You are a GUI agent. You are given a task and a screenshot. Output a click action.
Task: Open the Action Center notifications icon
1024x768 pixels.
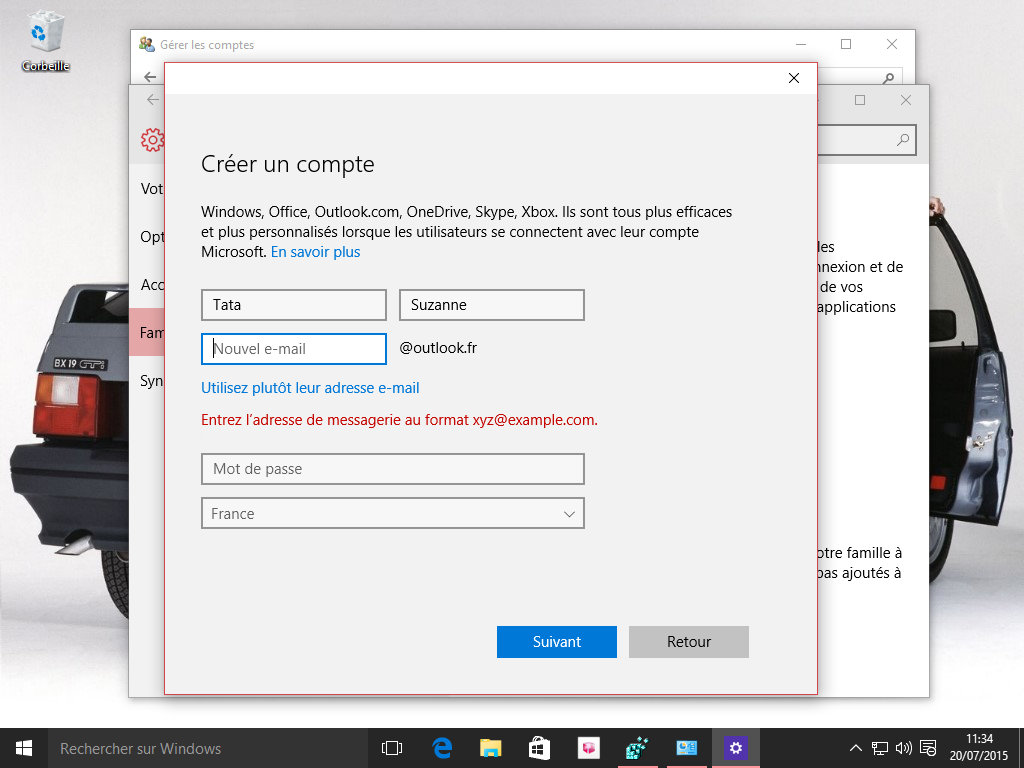pos(928,748)
